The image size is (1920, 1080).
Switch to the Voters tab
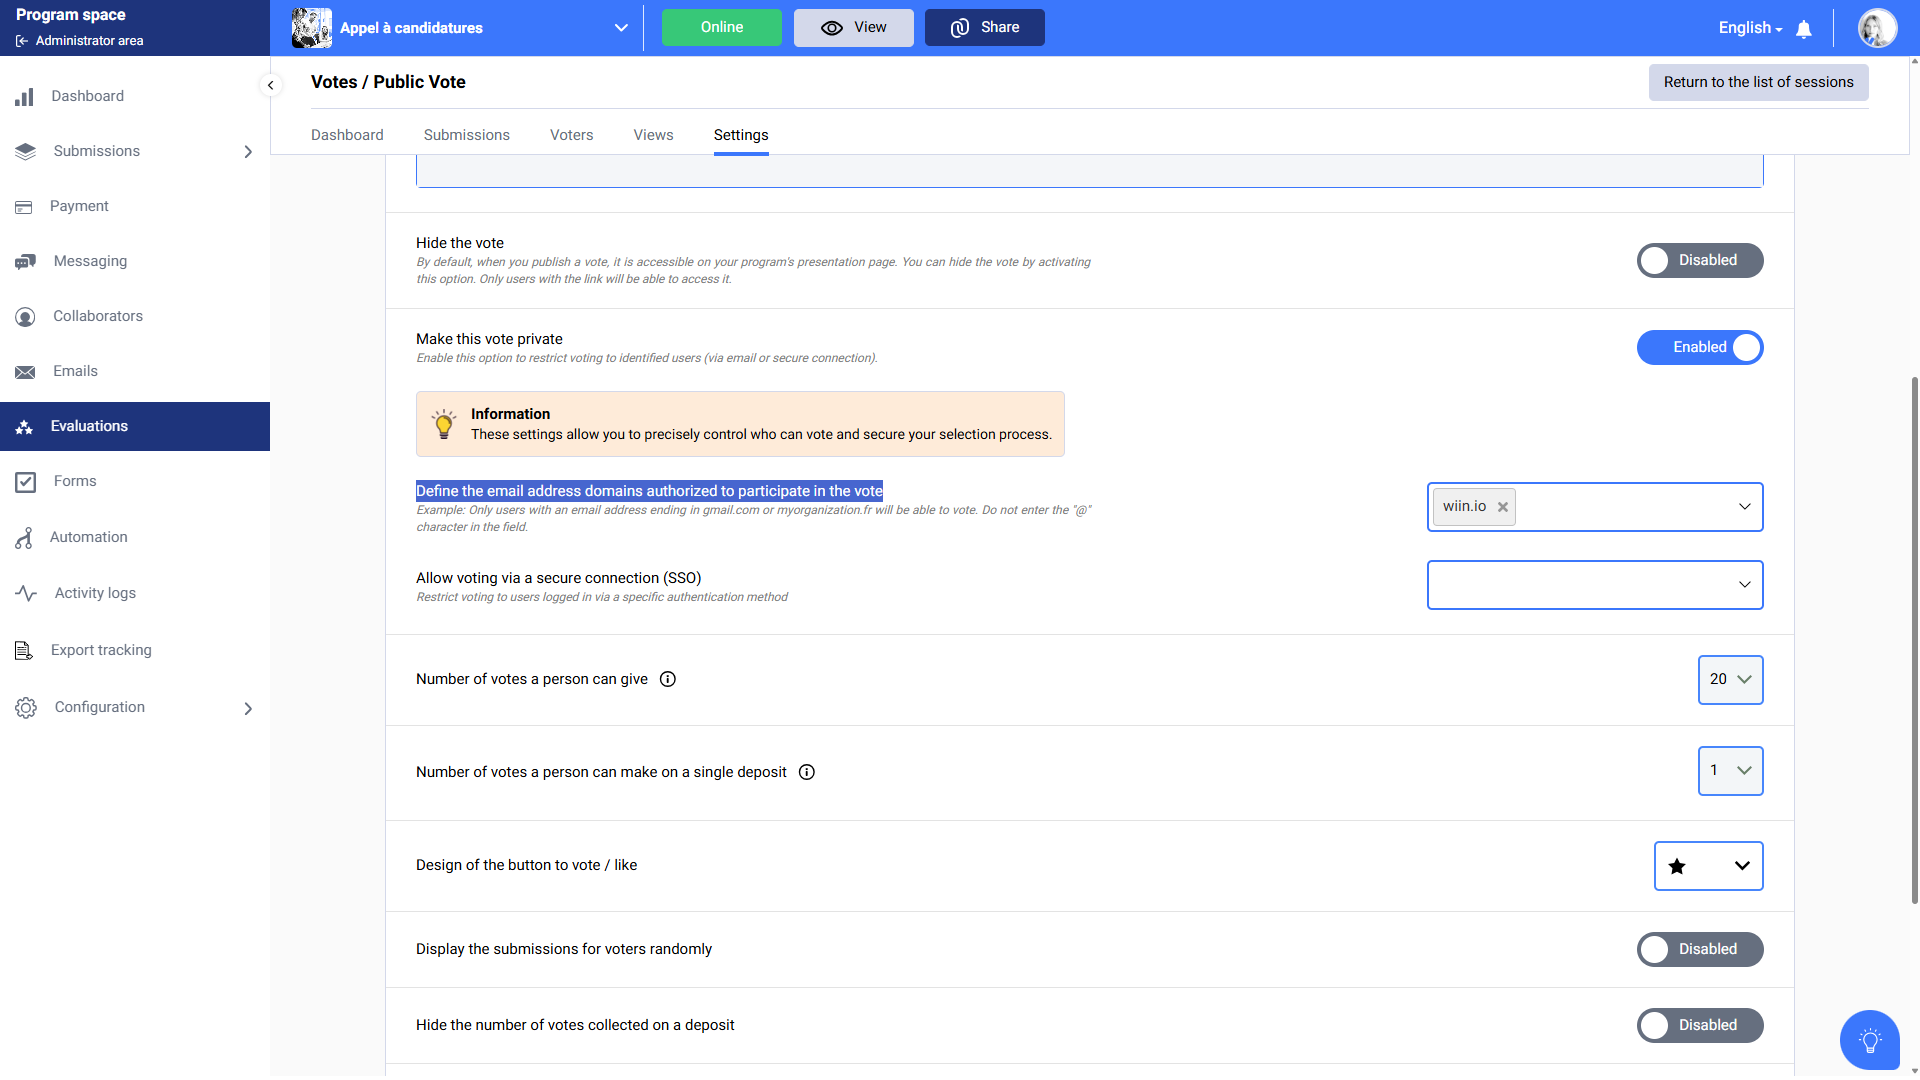[571, 135]
